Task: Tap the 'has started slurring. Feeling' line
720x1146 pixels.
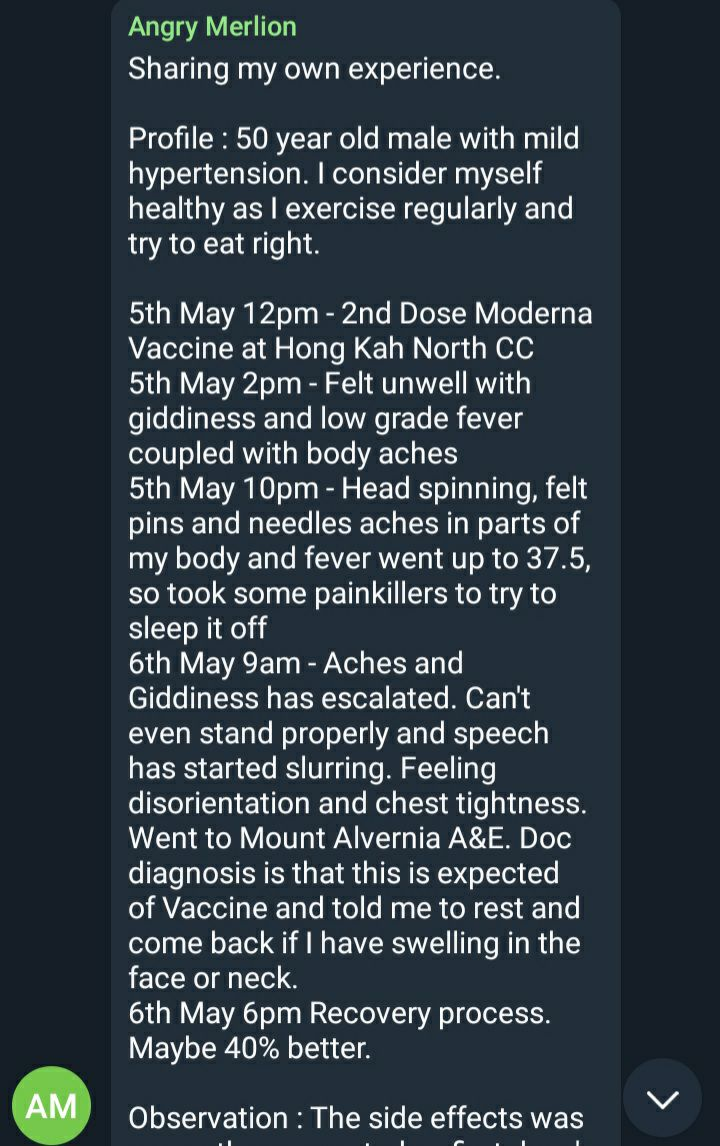Action: 312,768
